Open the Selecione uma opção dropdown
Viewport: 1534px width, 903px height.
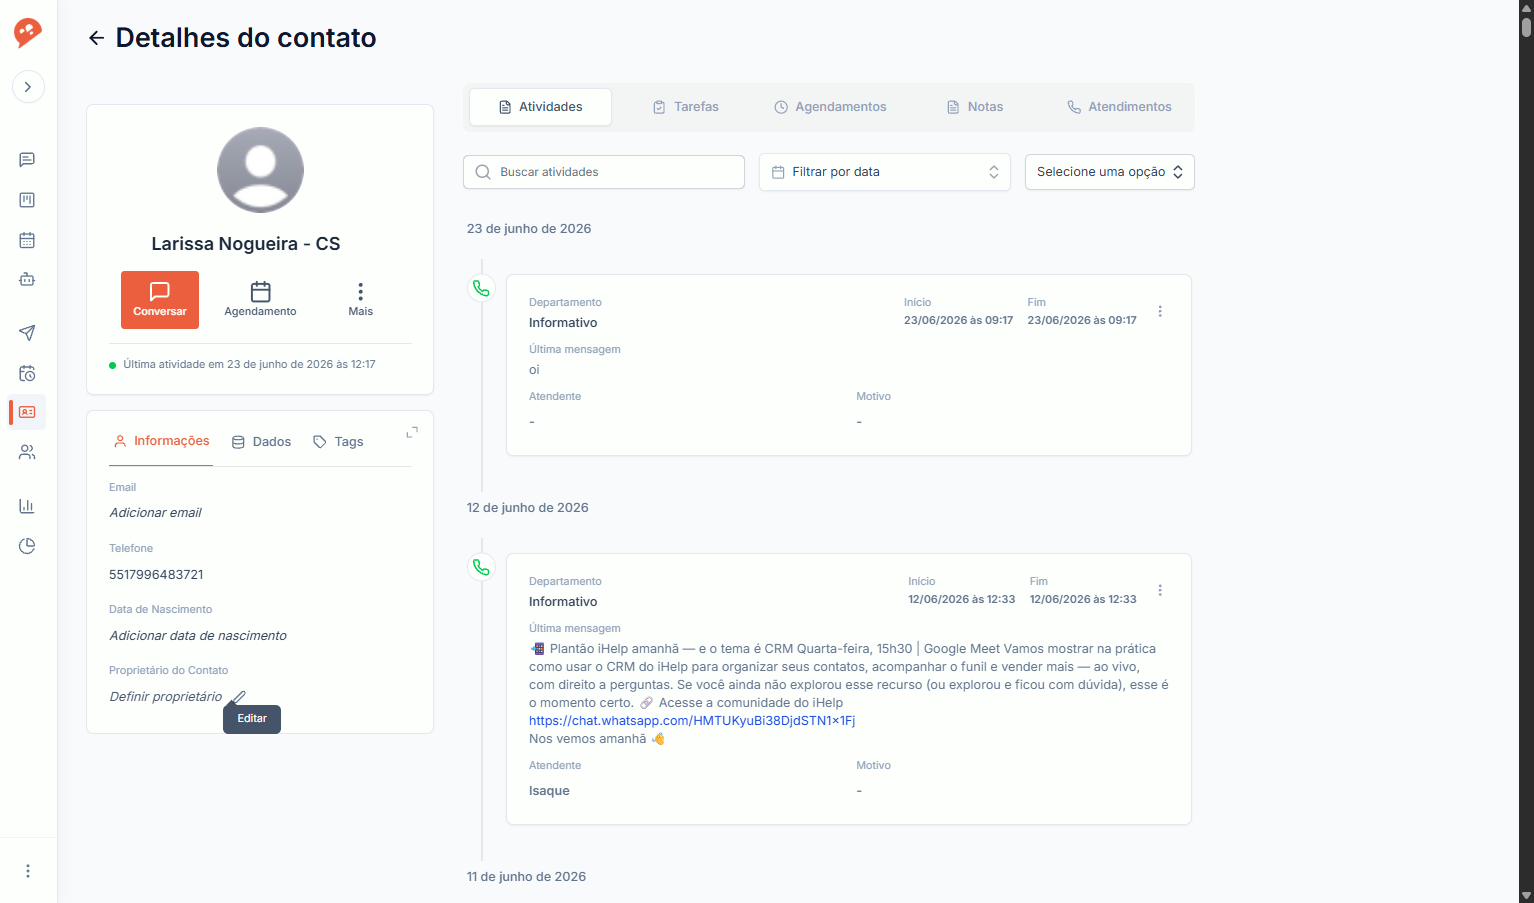[1110, 172]
